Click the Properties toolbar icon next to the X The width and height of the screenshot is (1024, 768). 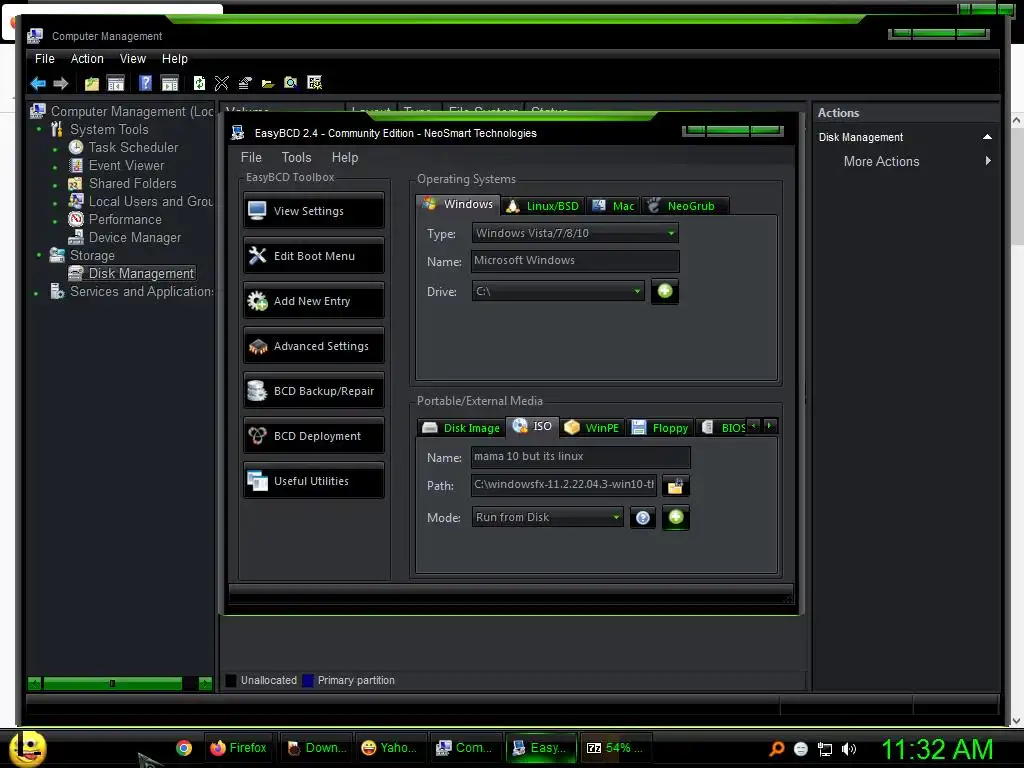coord(245,83)
